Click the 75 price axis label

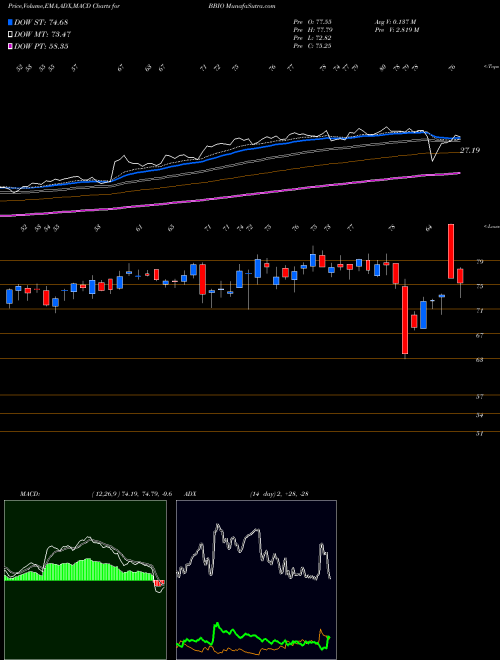[479, 286]
